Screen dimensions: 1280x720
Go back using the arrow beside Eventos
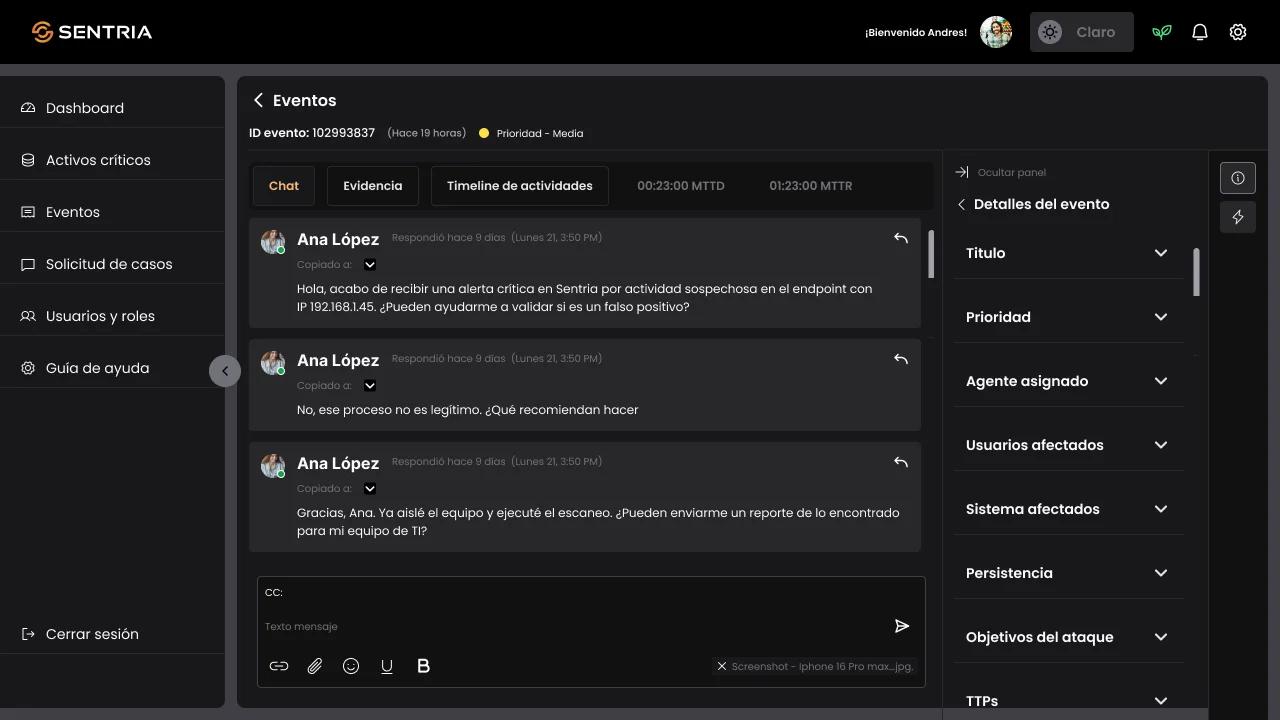[x=258, y=100]
